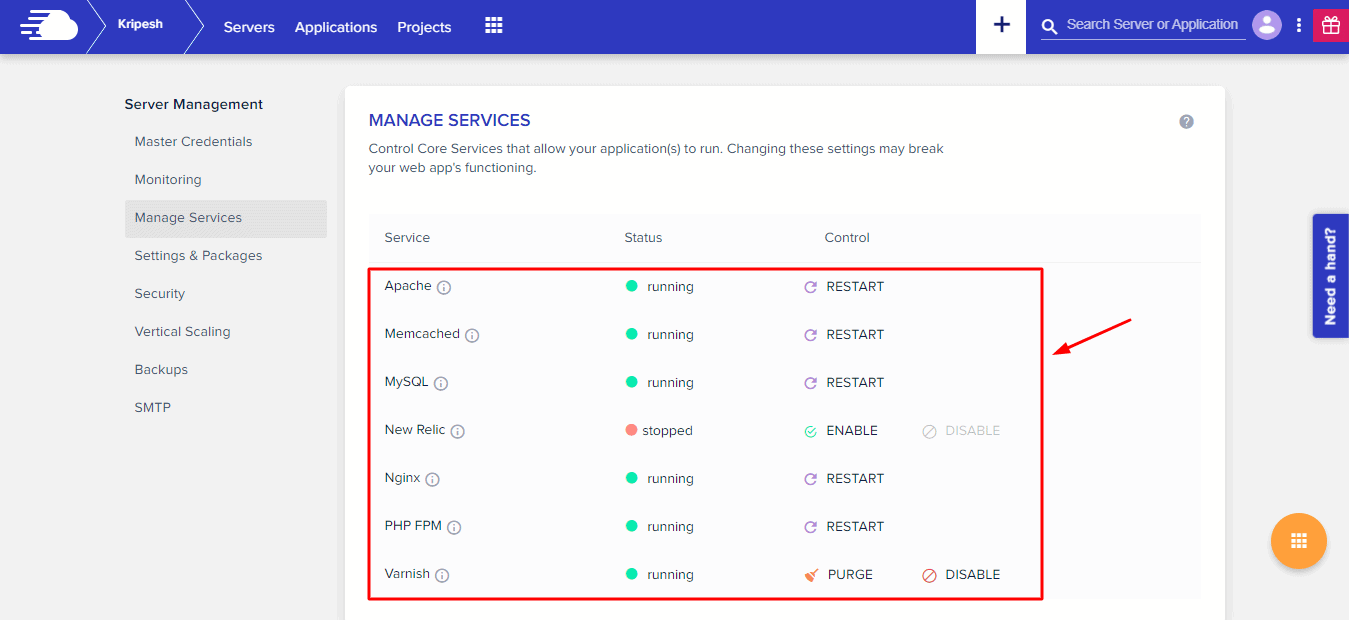Screen dimensions: 1349x620
Task: Open the user profile avatar
Action: pyautogui.click(x=1267, y=25)
